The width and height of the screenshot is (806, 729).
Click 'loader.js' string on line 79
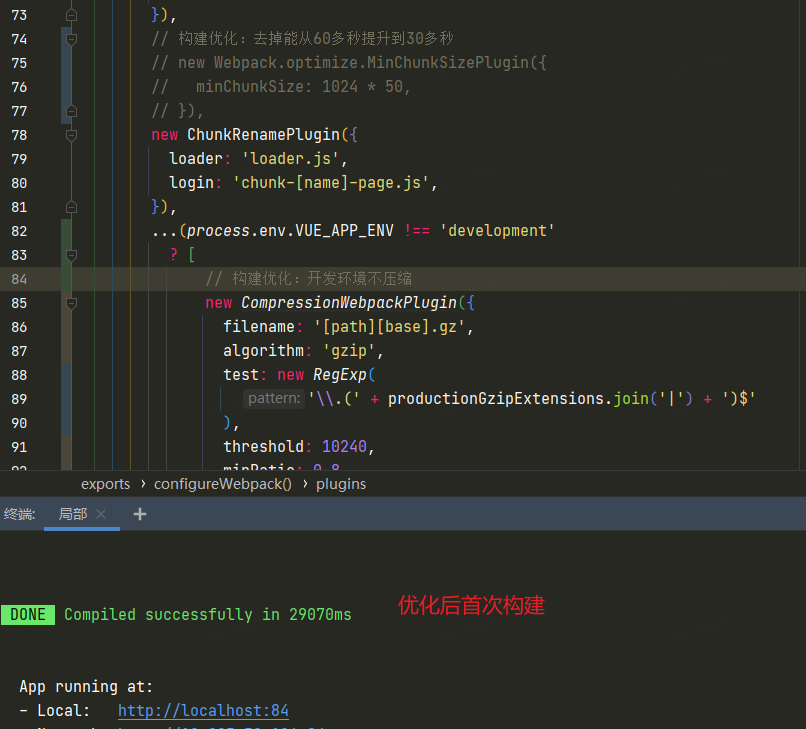coord(290,159)
